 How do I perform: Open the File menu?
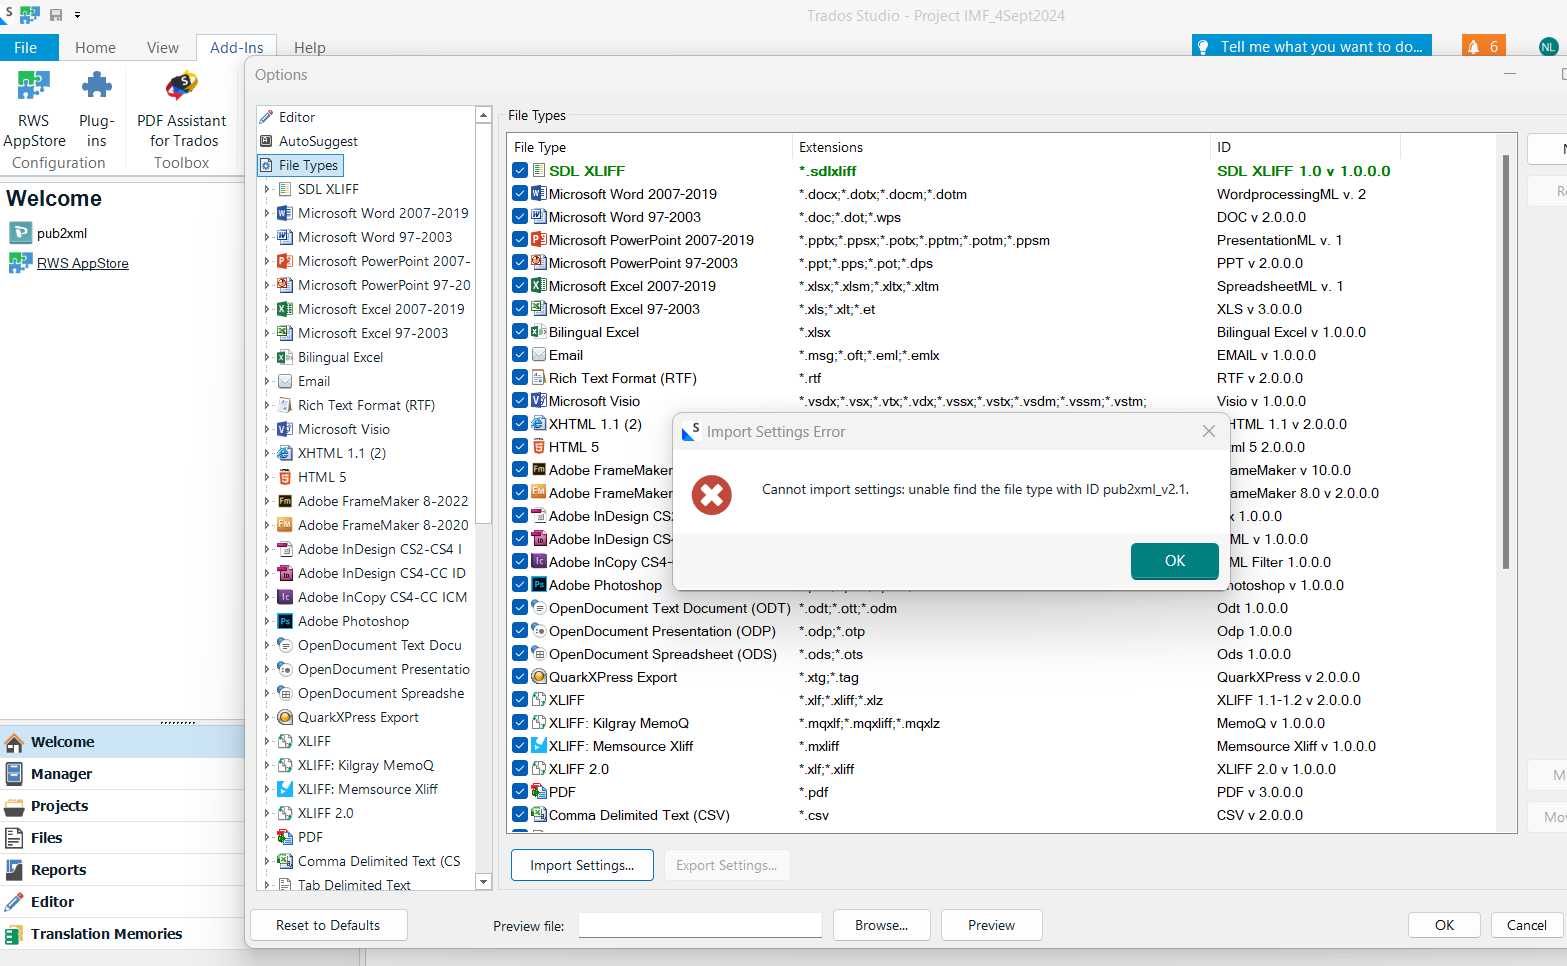click(28, 47)
